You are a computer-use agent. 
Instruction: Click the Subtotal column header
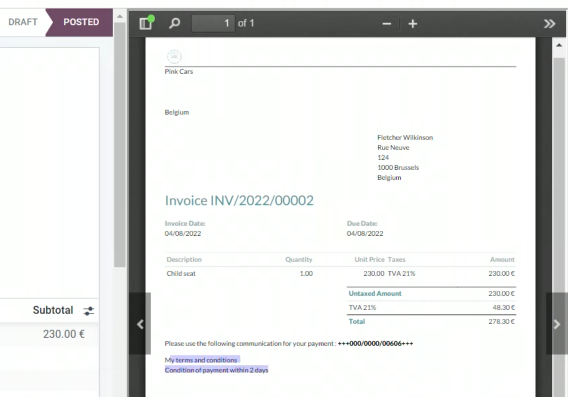(x=53, y=310)
